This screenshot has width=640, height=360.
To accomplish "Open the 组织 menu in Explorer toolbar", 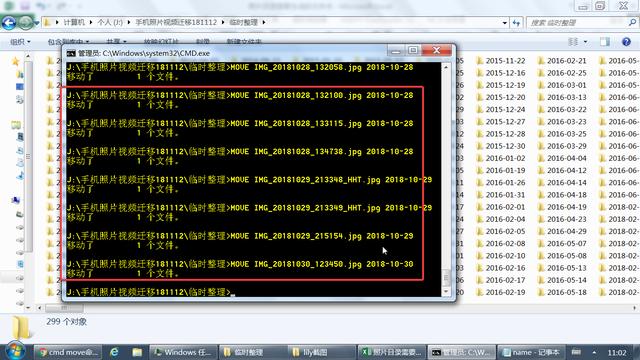I will pyautogui.click(x=20, y=42).
